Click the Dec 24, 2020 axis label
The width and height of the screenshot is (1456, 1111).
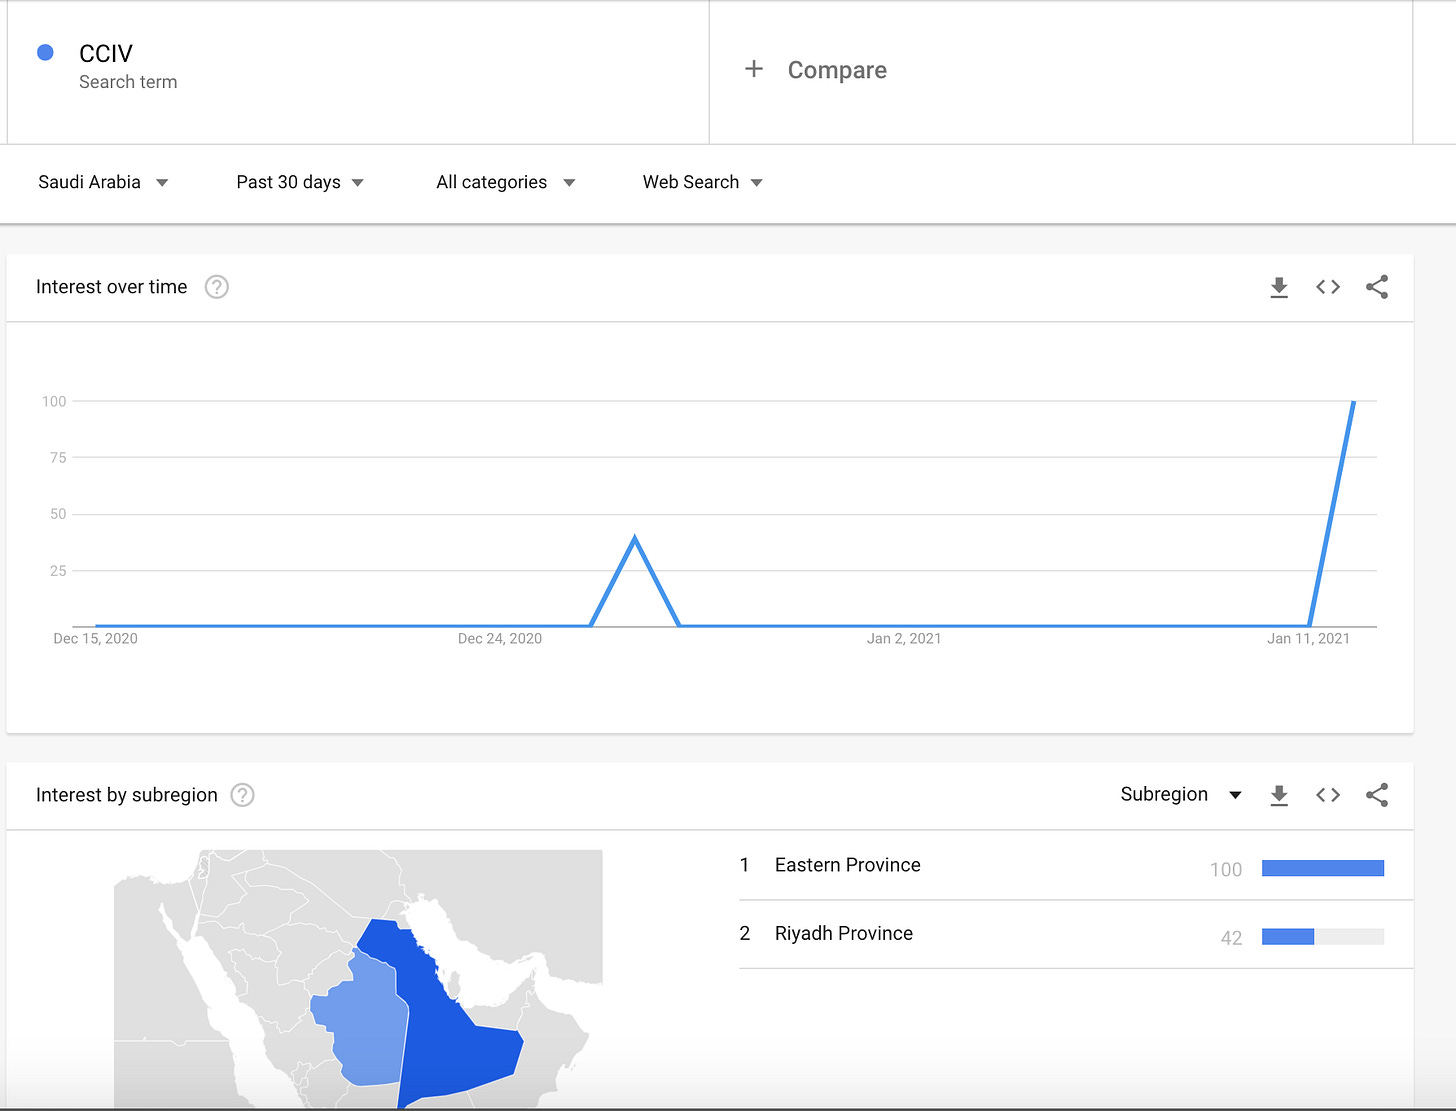500,639
